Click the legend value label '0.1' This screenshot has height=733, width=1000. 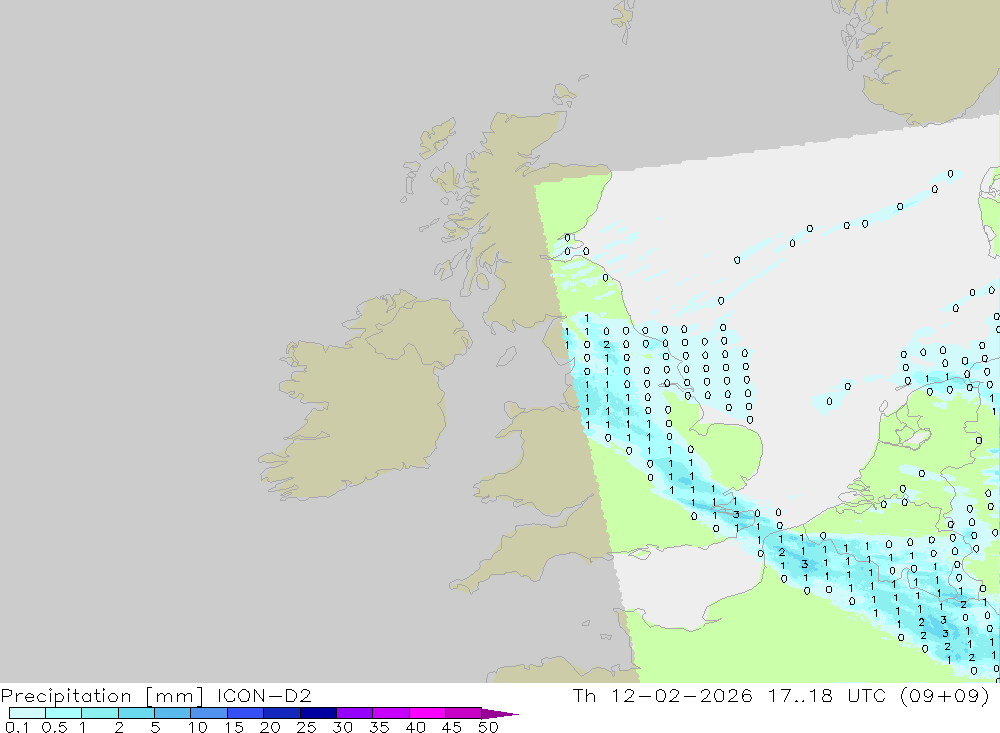[16, 727]
